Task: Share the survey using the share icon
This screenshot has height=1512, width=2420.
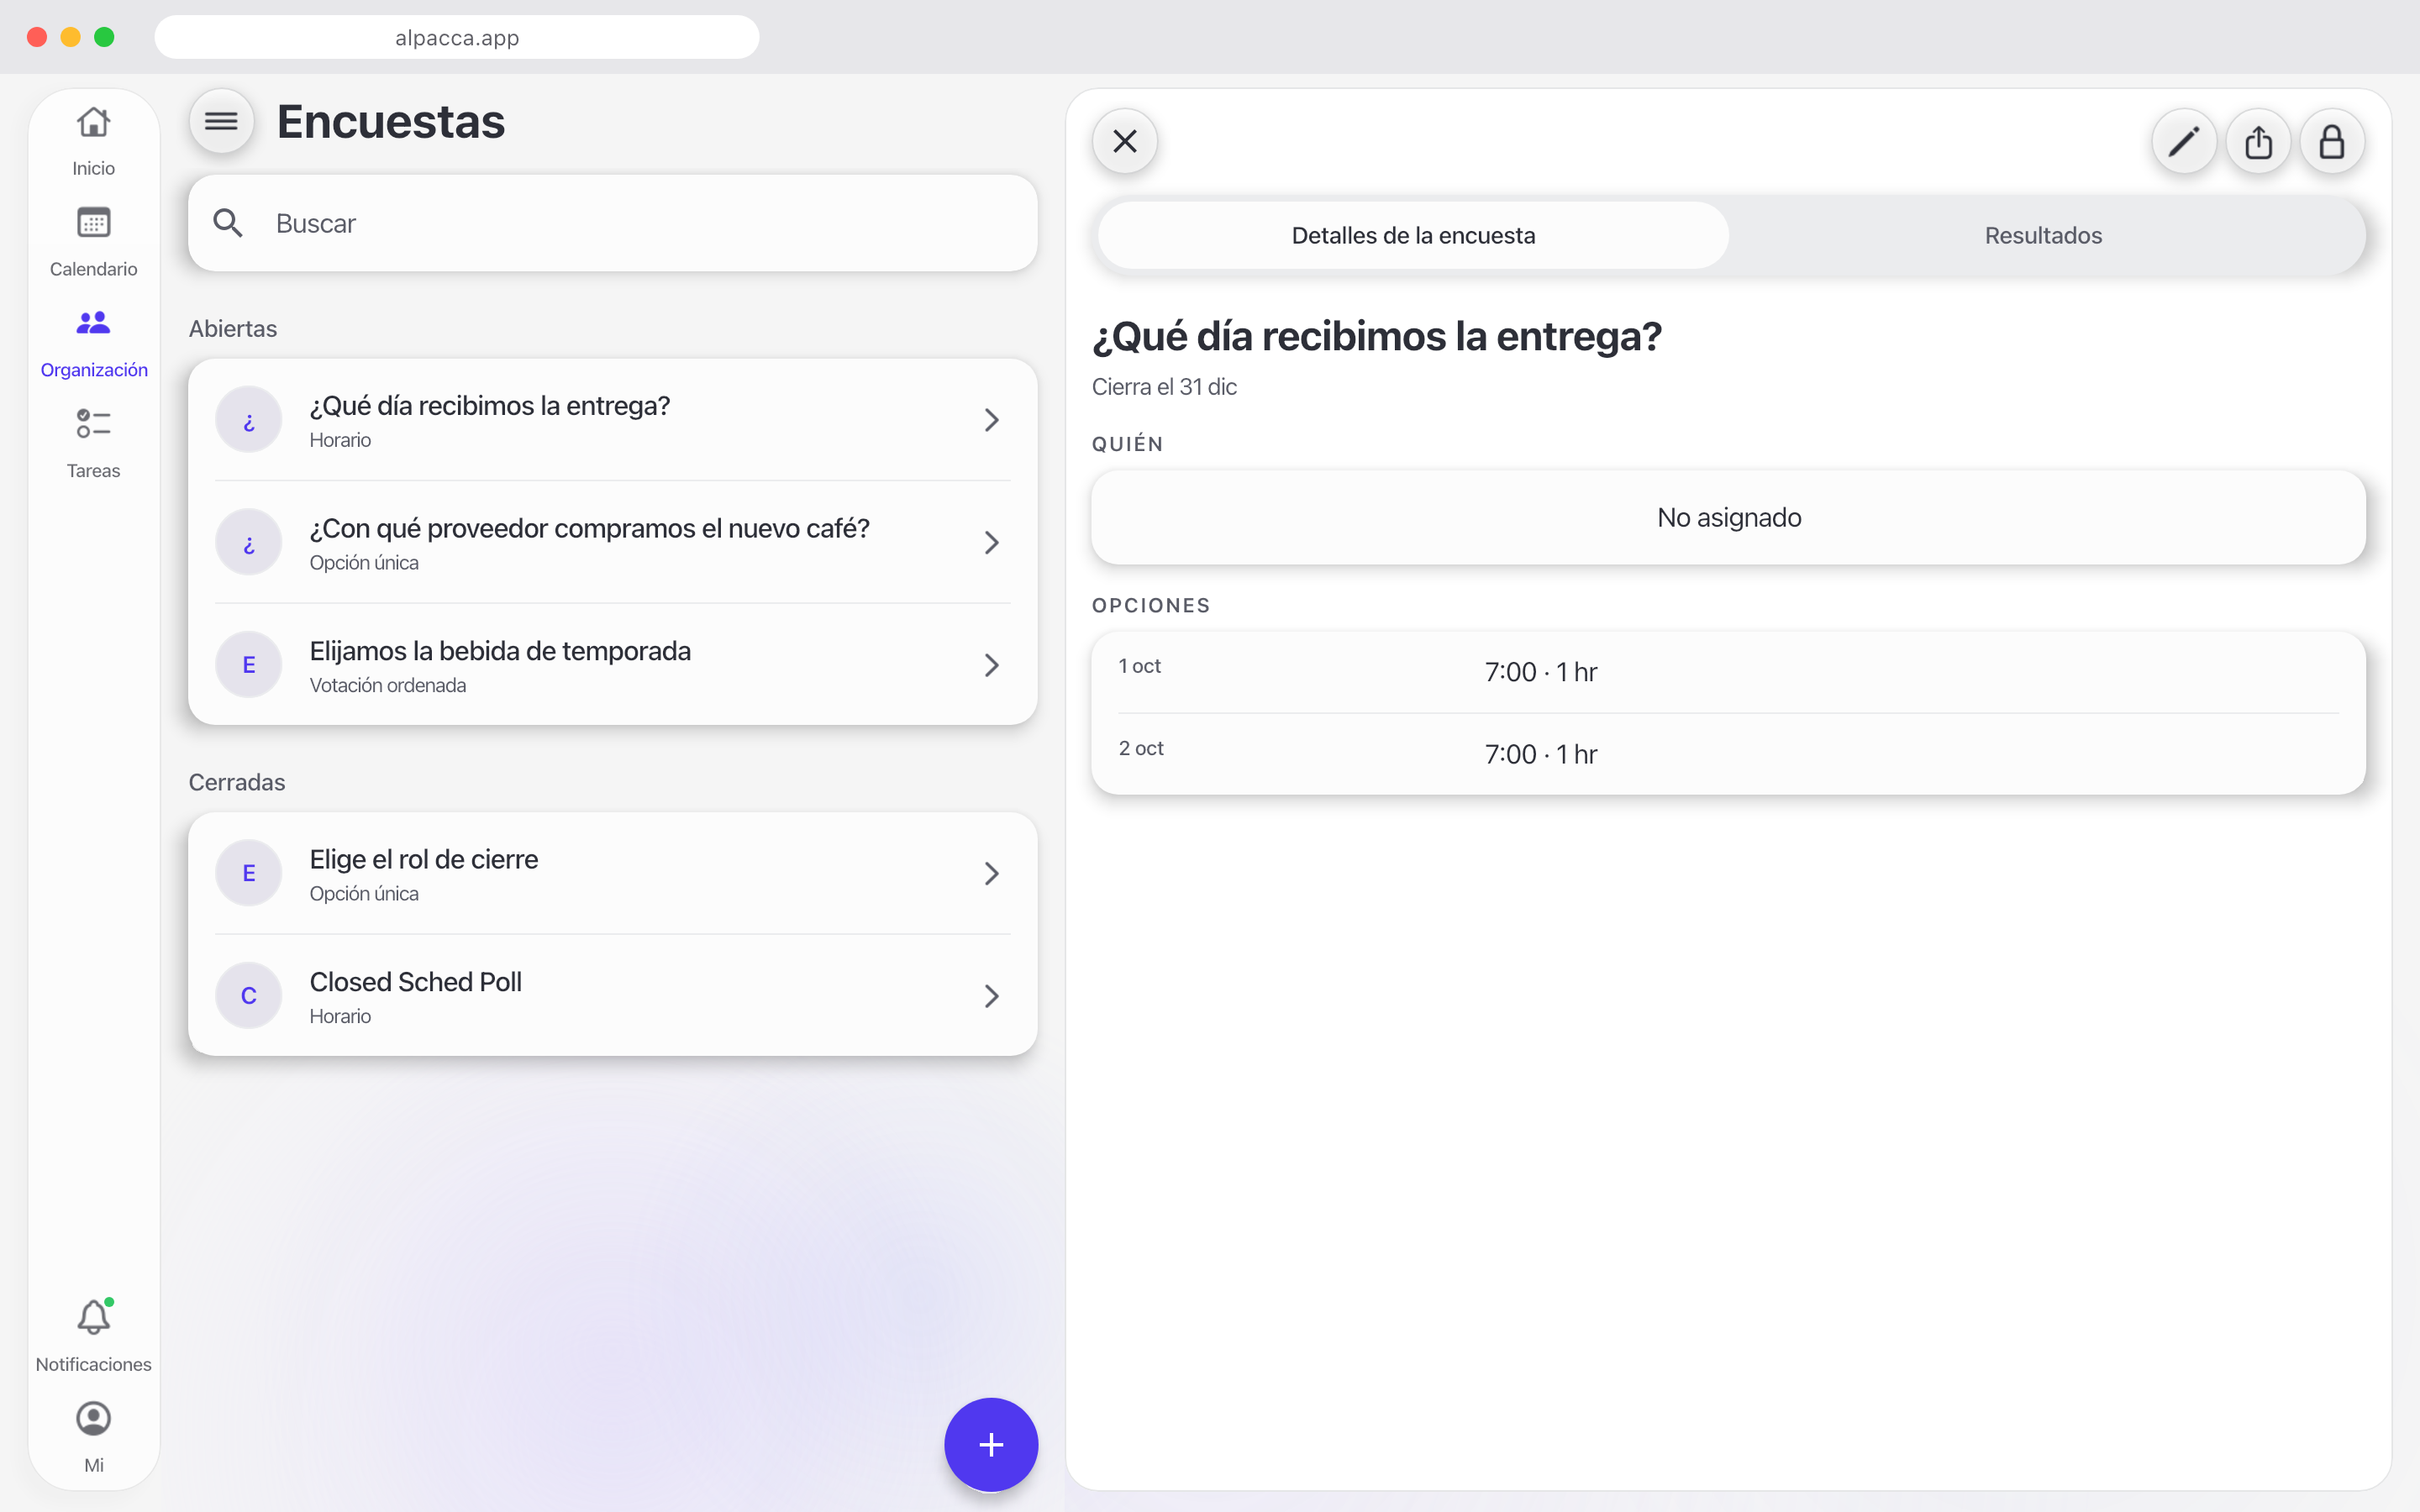Action: [x=2258, y=141]
